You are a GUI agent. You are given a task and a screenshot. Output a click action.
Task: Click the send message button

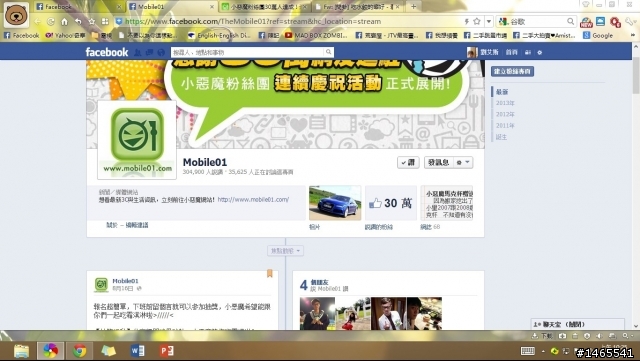click(x=438, y=163)
